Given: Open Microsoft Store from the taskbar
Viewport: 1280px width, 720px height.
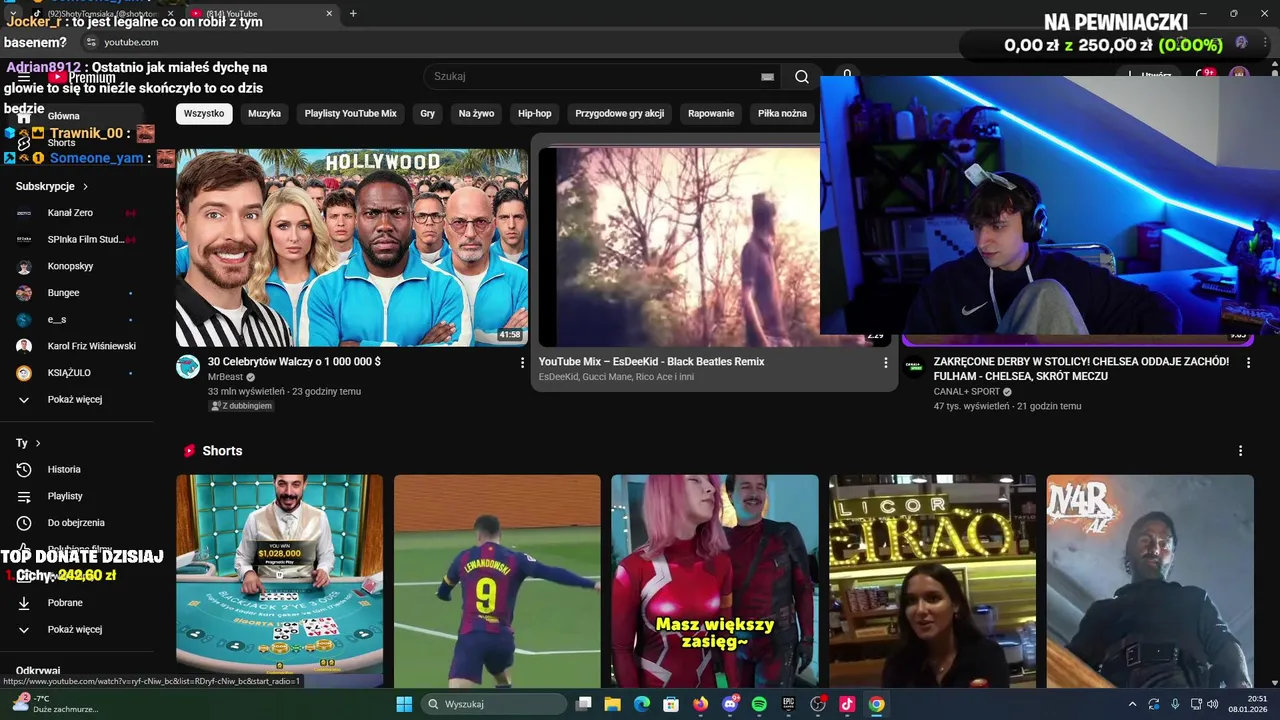Looking at the screenshot, I should click(671, 704).
